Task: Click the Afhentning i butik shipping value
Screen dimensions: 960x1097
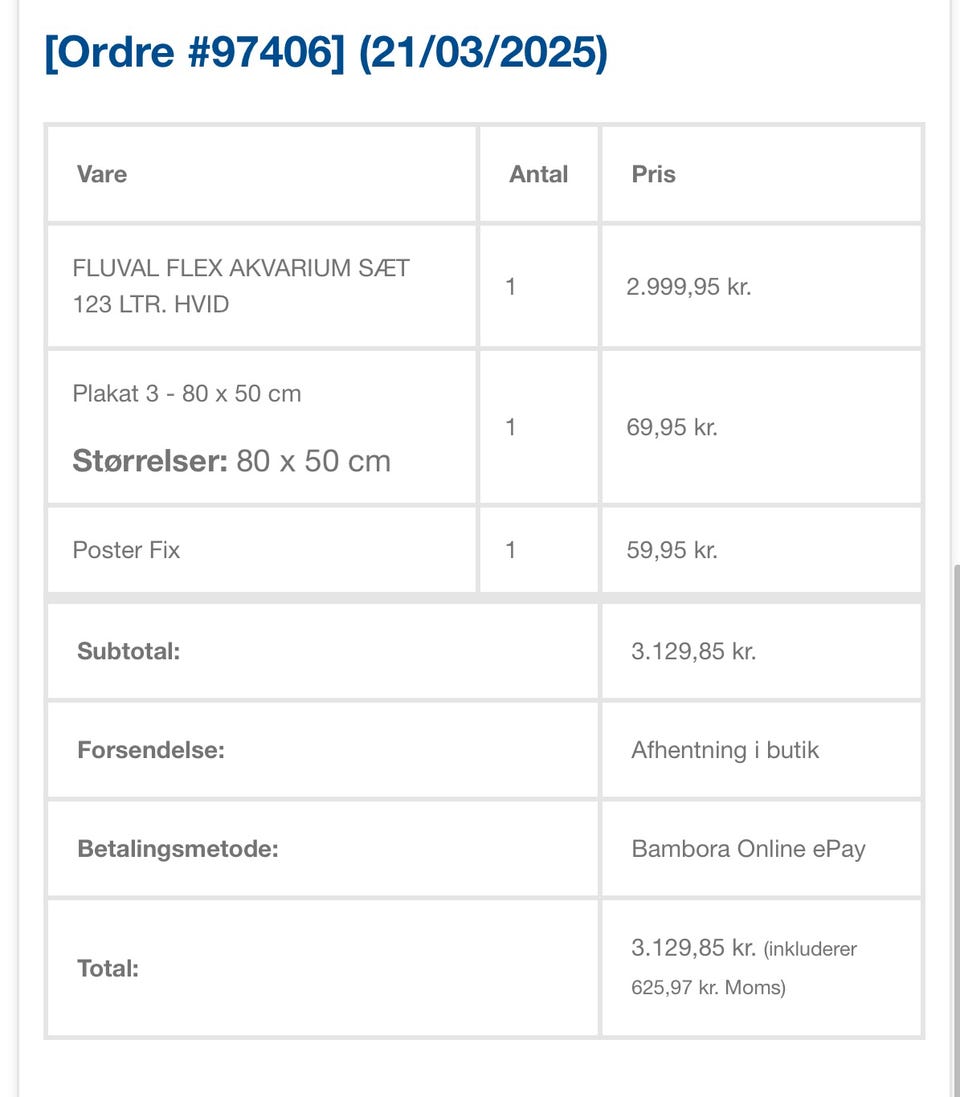Action: [x=725, y=750]
